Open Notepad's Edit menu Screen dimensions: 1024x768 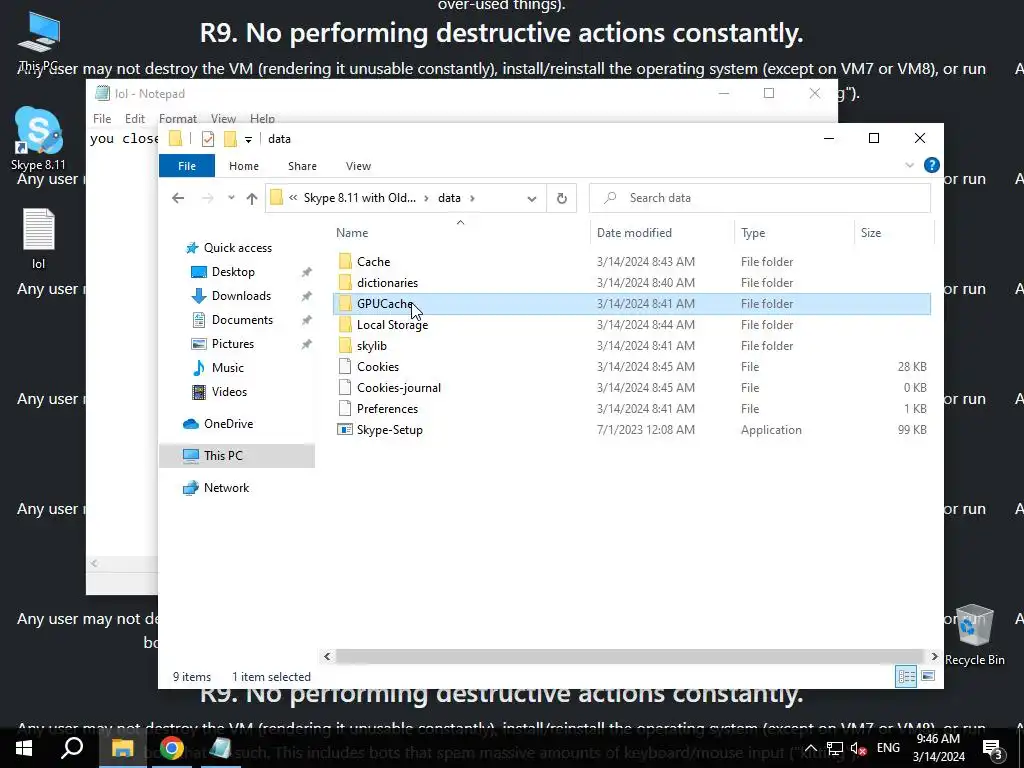click(135, 119)
